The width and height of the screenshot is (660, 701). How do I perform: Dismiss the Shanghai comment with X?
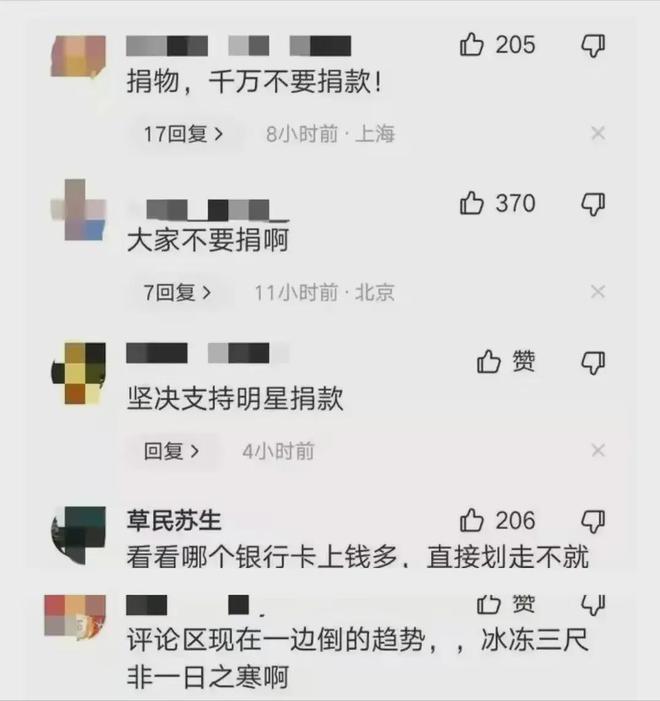(598, 133)
